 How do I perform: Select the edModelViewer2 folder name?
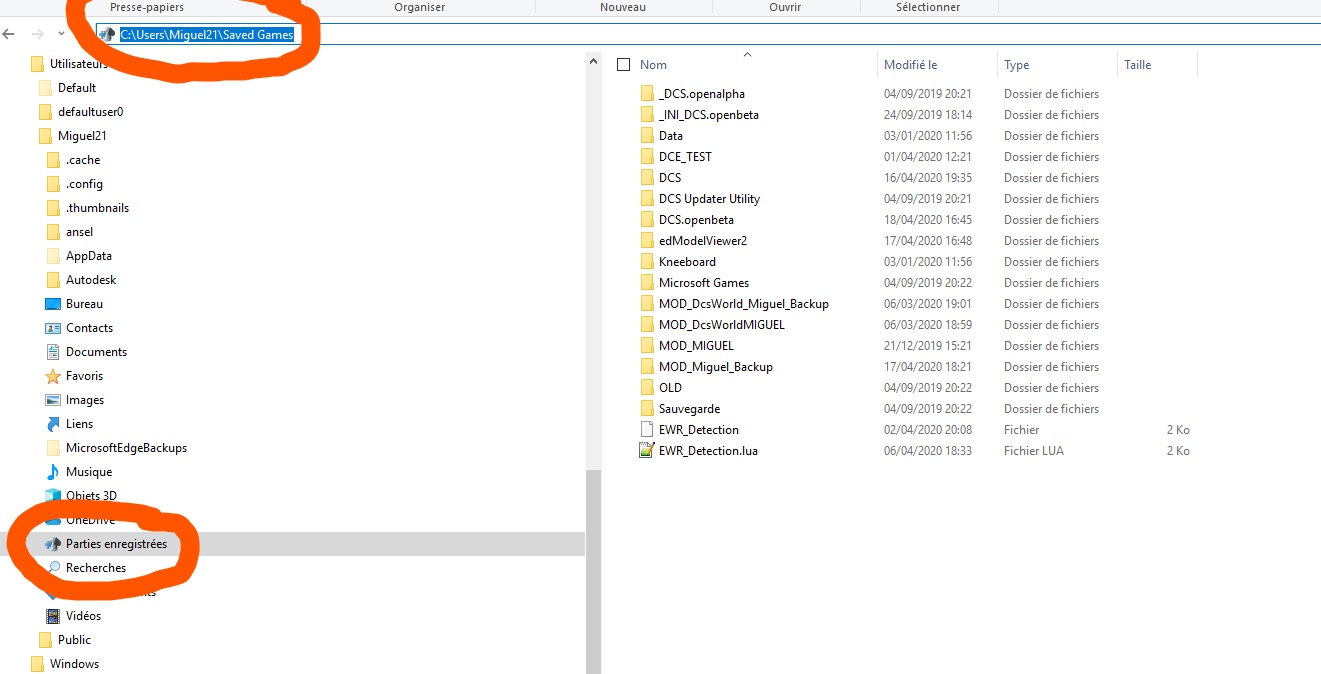point(703,241)
